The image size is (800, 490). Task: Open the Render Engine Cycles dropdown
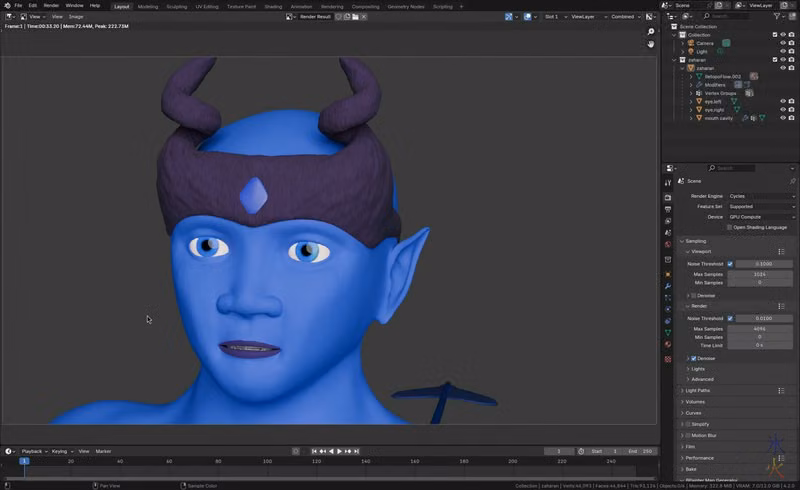click(761, 196)
